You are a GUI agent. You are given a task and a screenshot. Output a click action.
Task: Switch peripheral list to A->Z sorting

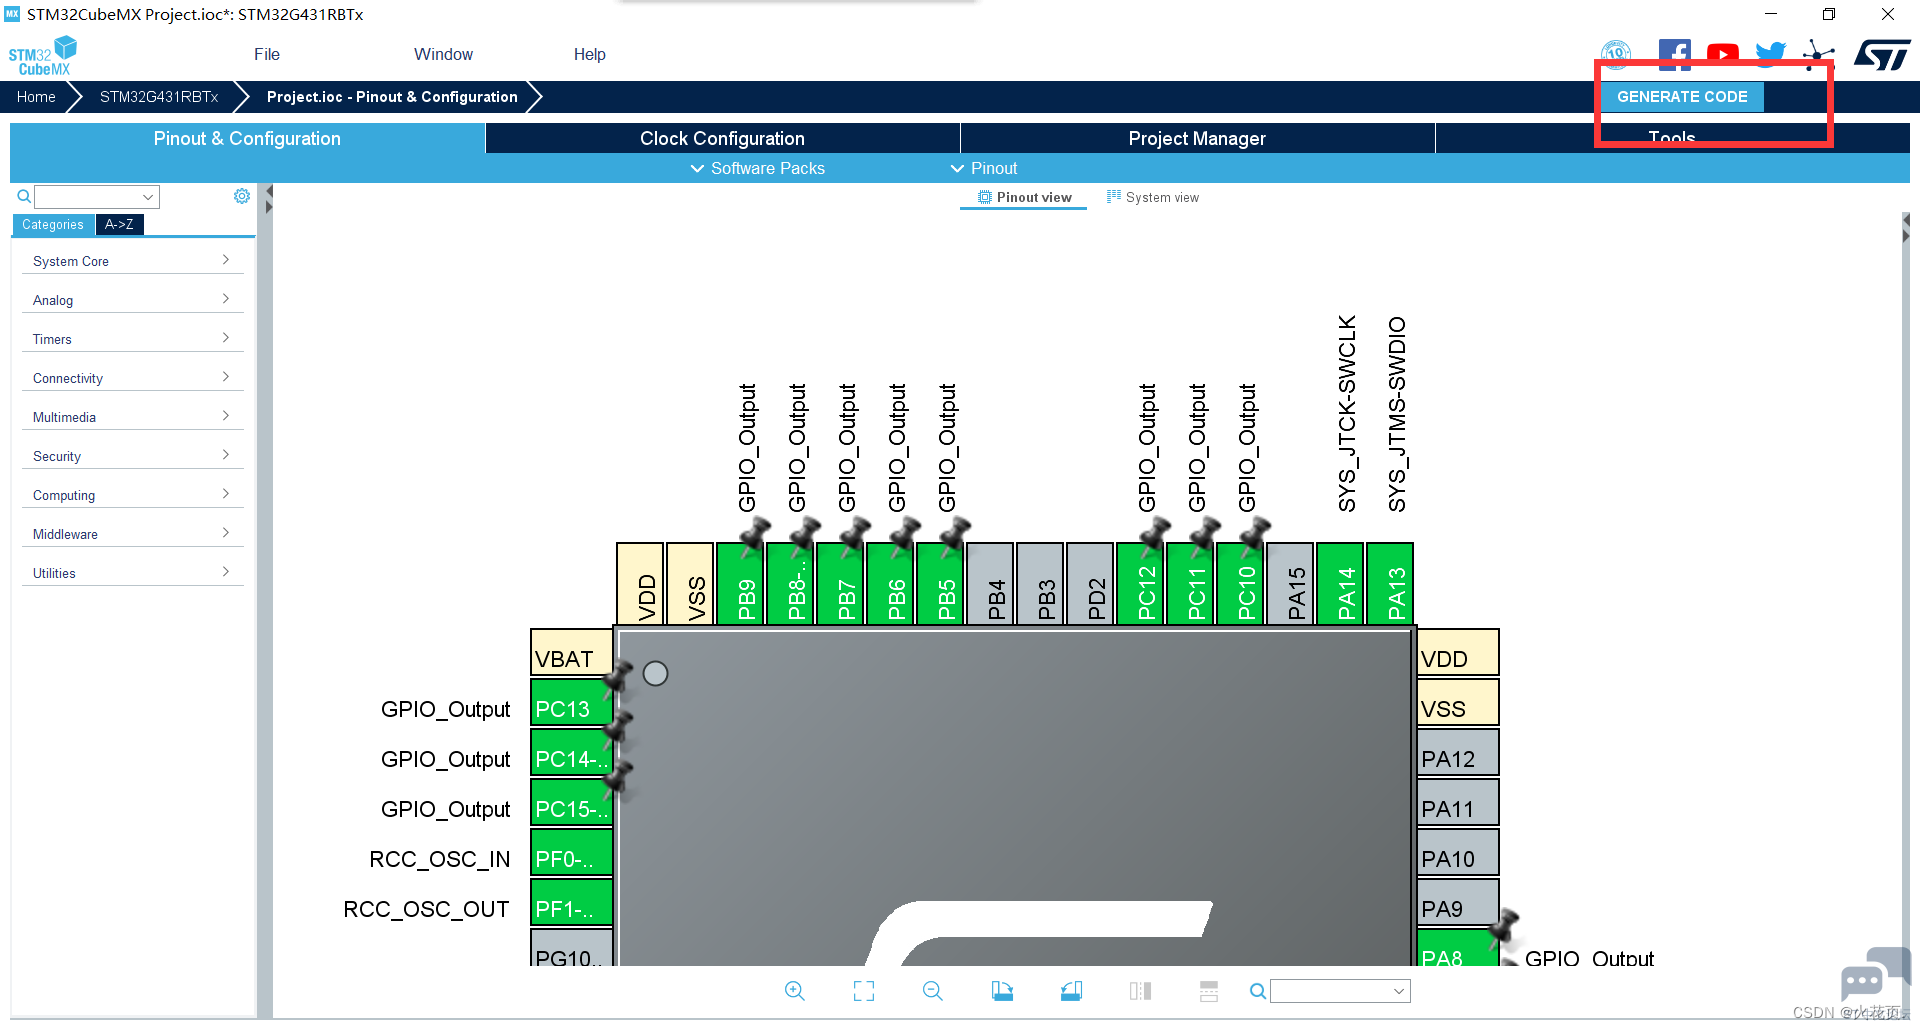(119, 225)
